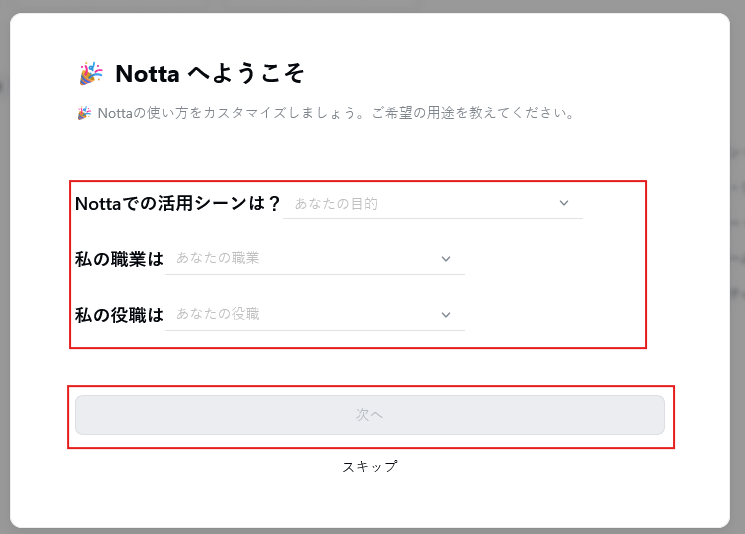
Task: Click the Nottaの使い方をカスタマイズ subtitle text
Action: pyautogui.click(x=228, y=113)
